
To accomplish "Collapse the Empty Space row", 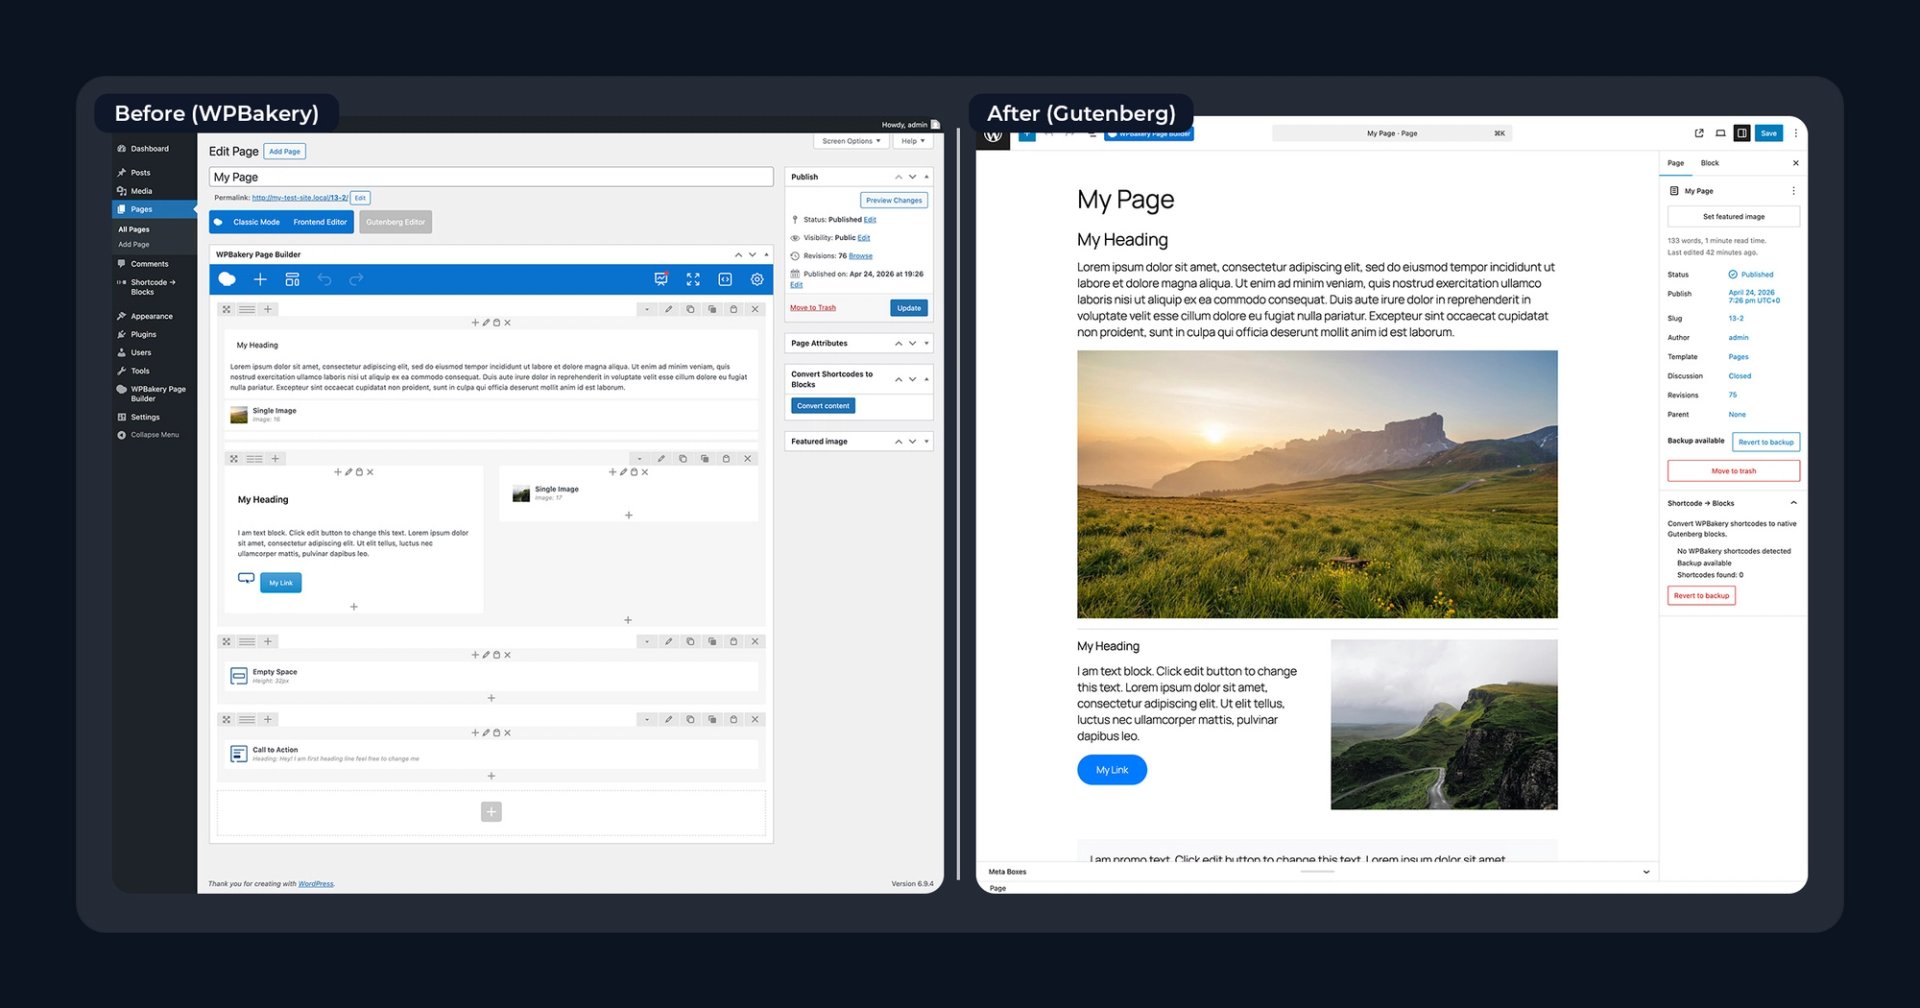I will 647,641.
